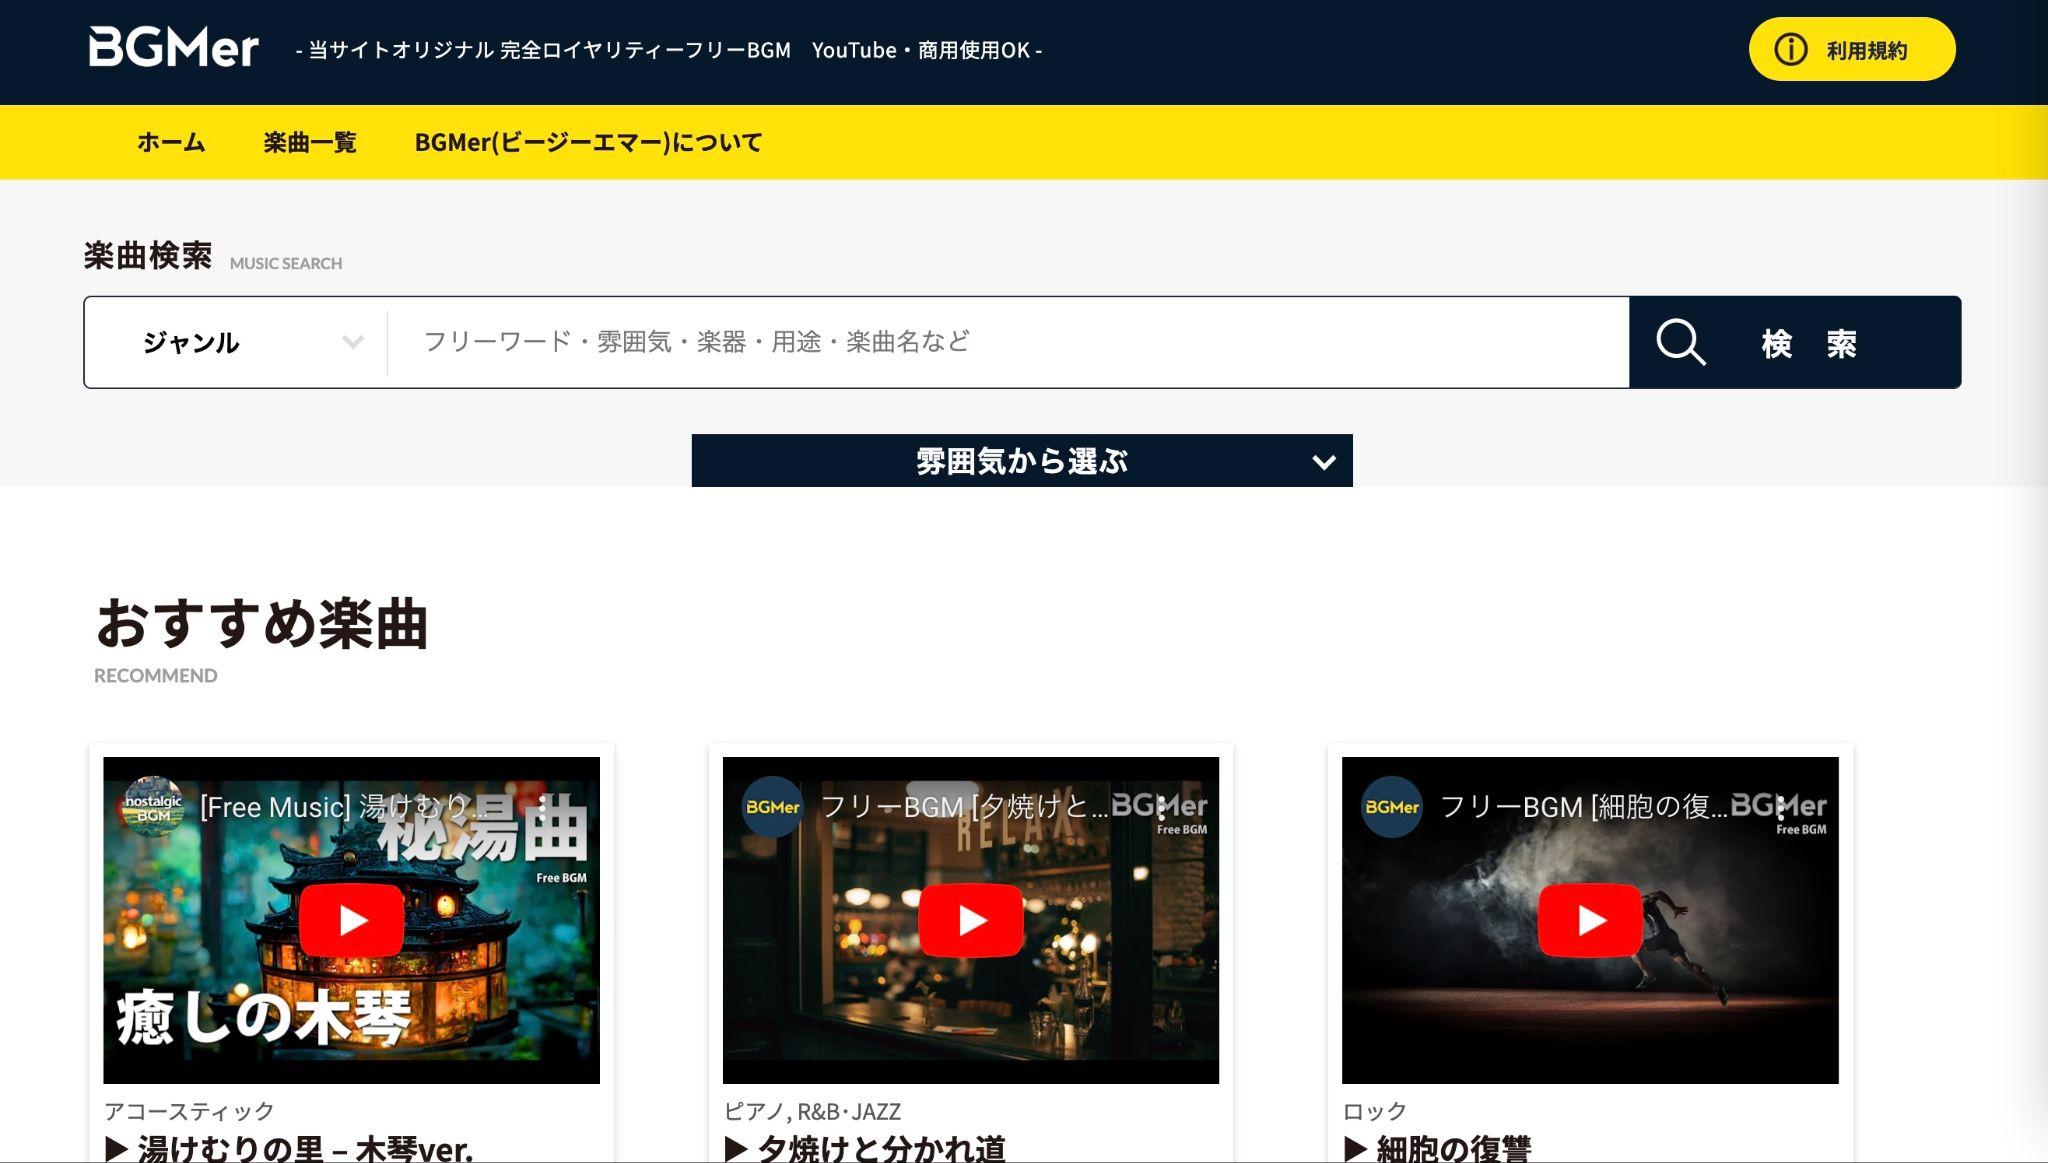
Task: Click the アコースティック genre label
Action: click(x=189, y=1111)
